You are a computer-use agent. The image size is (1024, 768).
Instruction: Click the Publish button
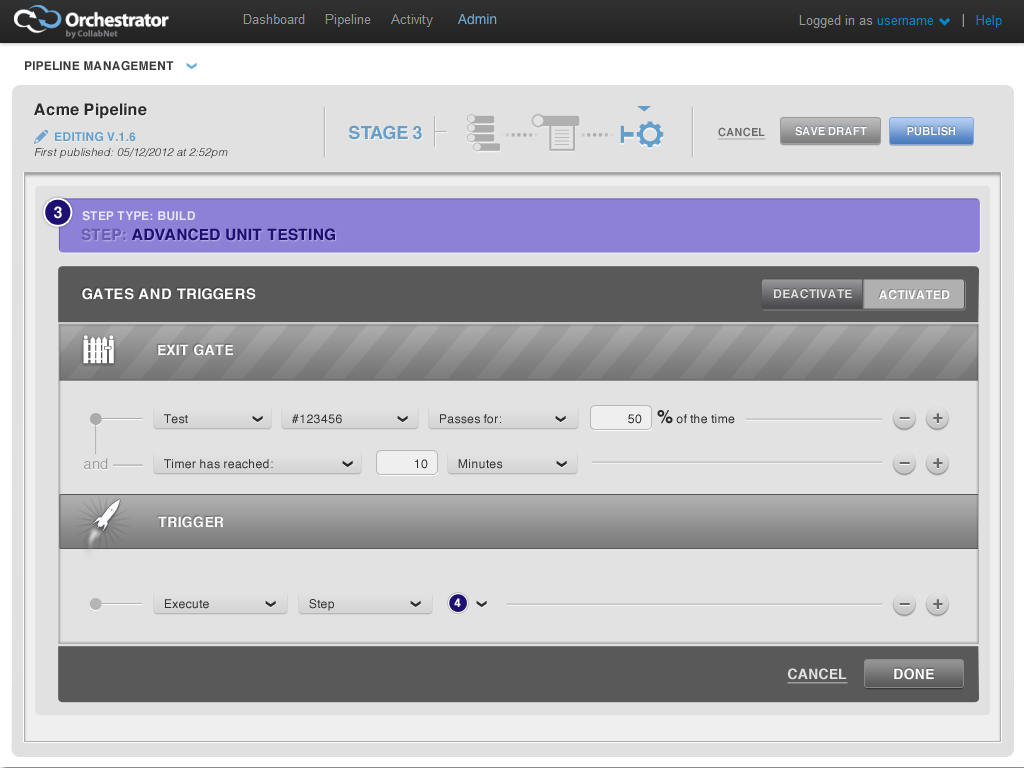(931, 131)
